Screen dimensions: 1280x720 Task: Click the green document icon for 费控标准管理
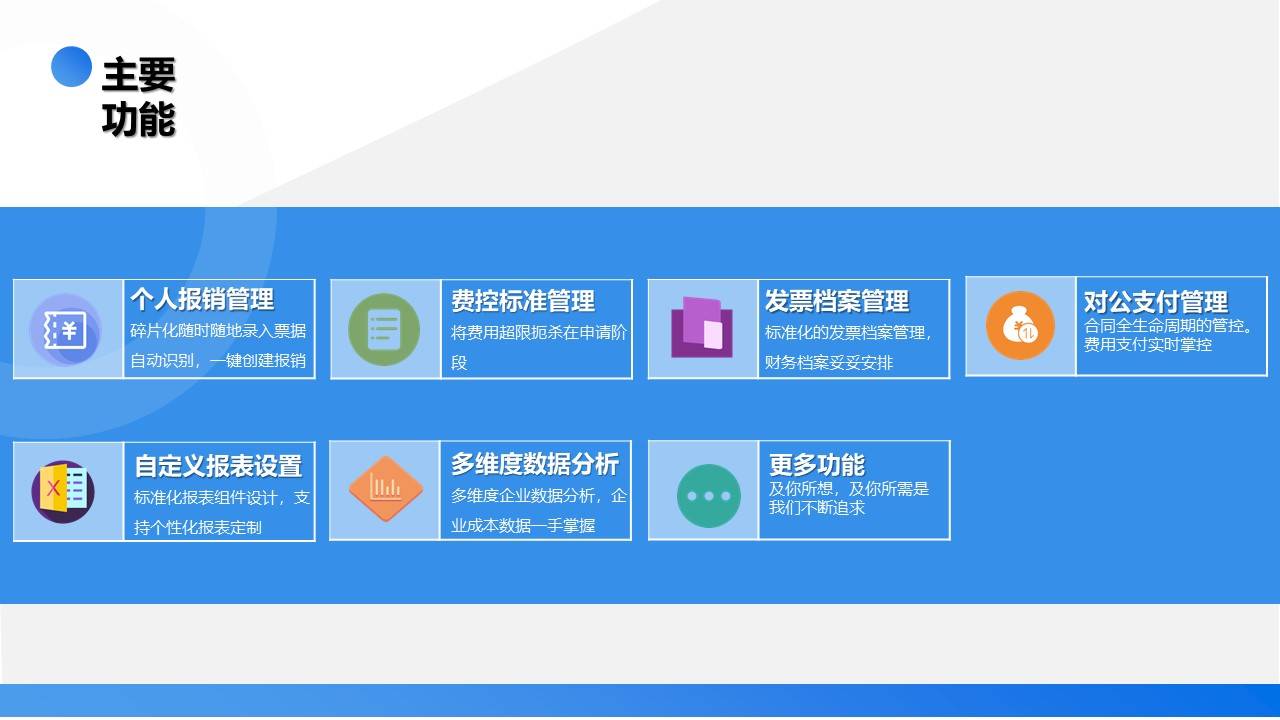[x=384, y=329]
